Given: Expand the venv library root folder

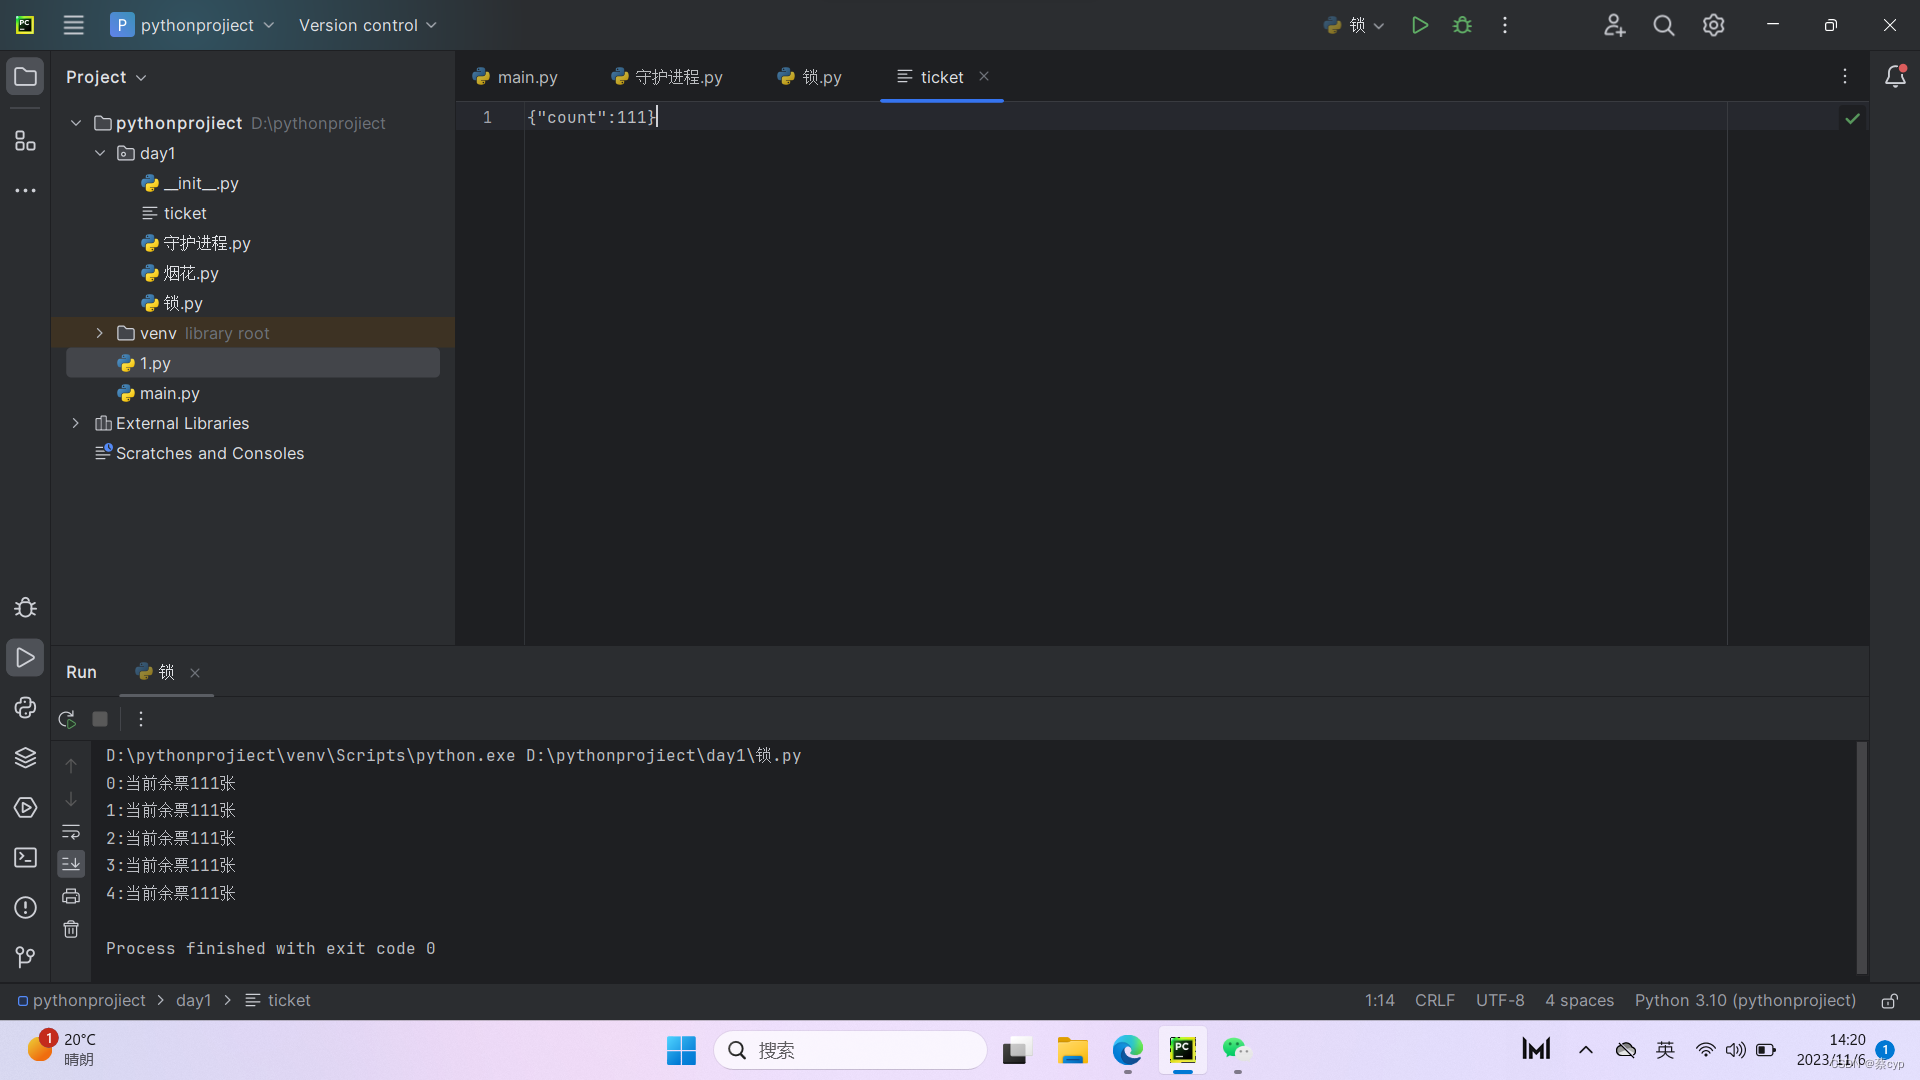Looking at the screenshot, I should (100, 333).
